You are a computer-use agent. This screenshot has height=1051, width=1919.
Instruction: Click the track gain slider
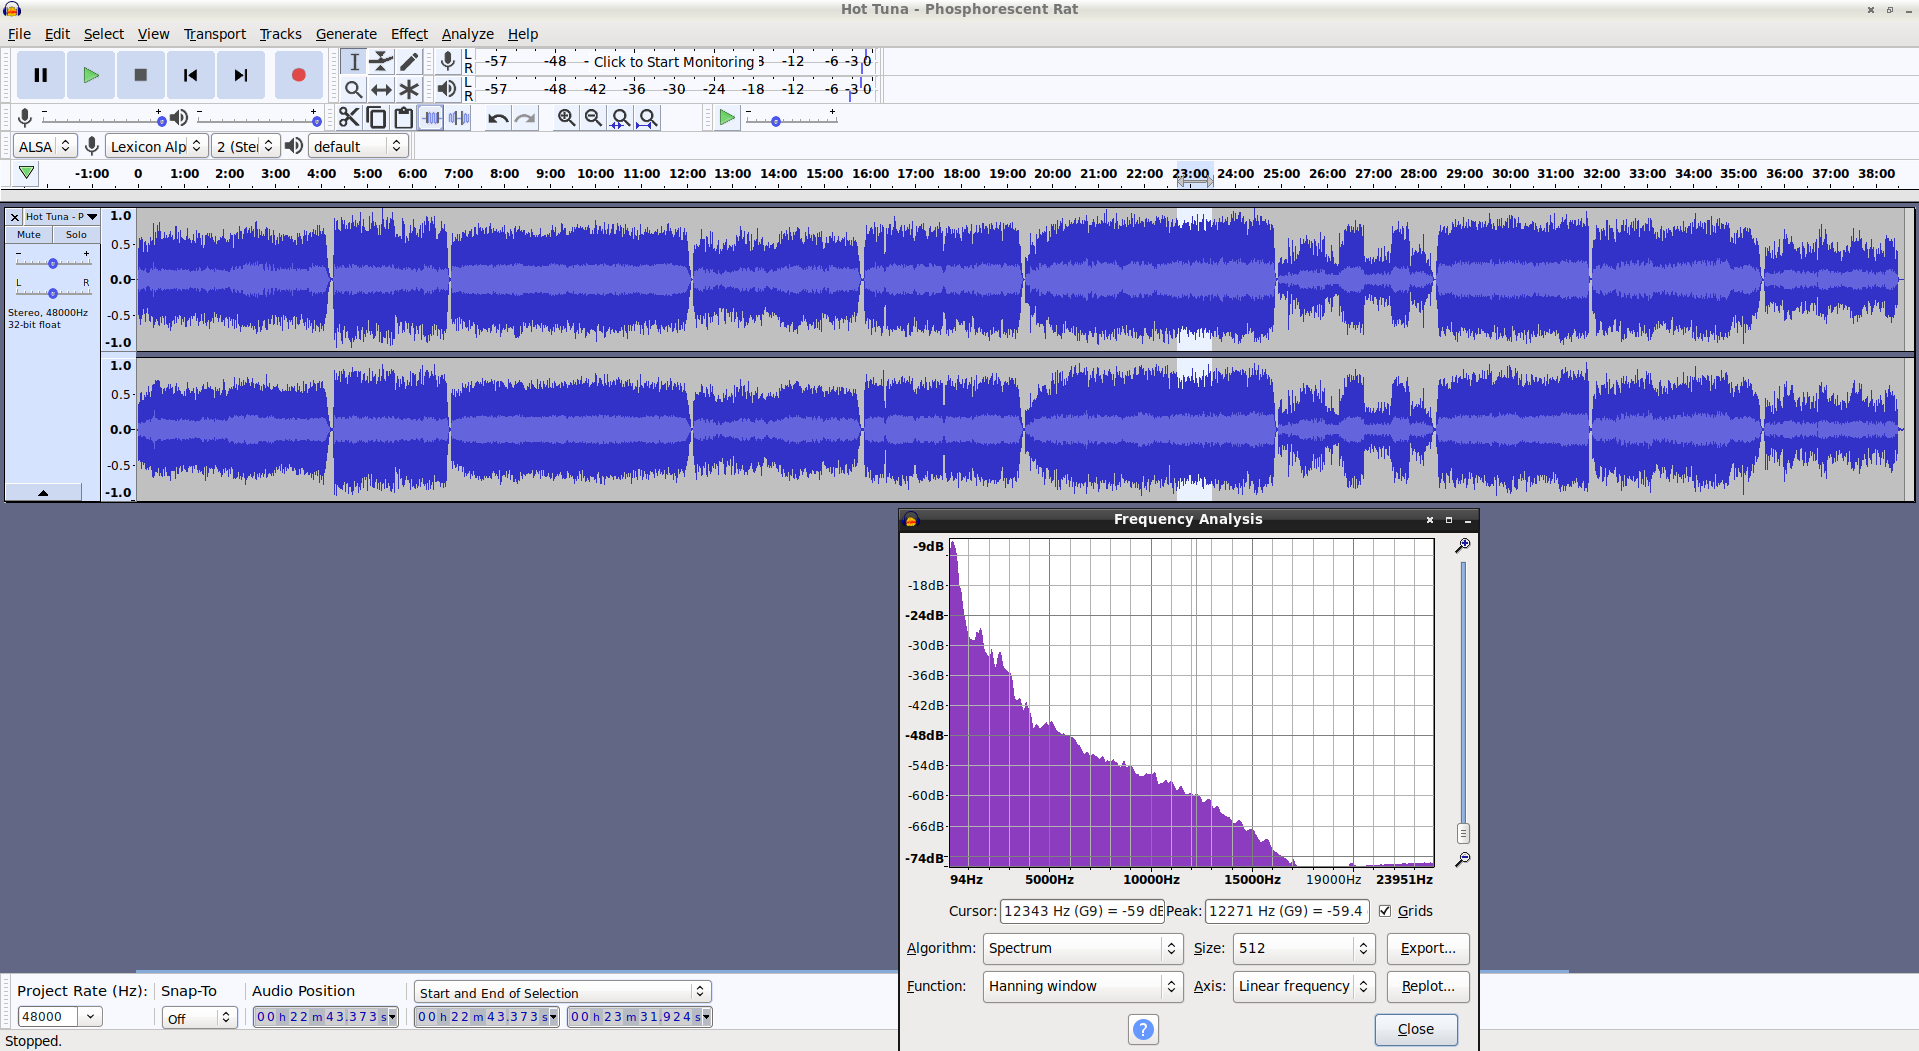(53, 262)
